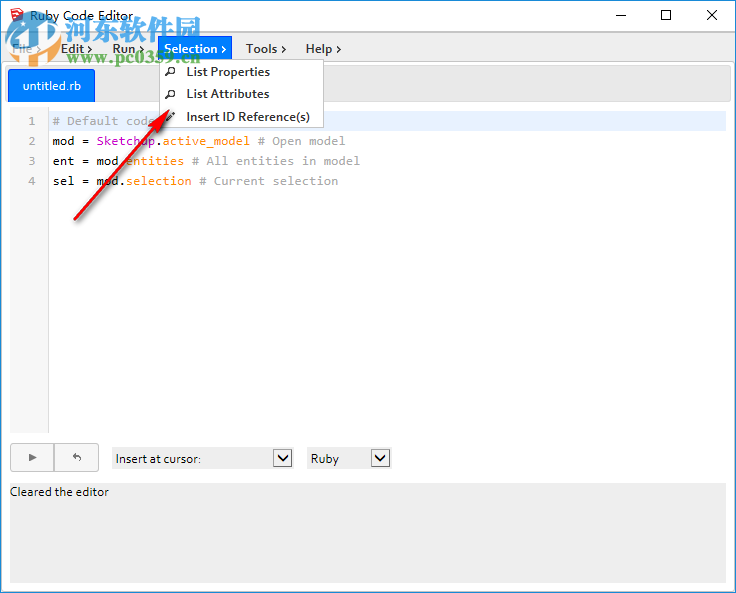Choose List Attributes menu entry
The image size is (736, 593).
click(x=241, y=94)
